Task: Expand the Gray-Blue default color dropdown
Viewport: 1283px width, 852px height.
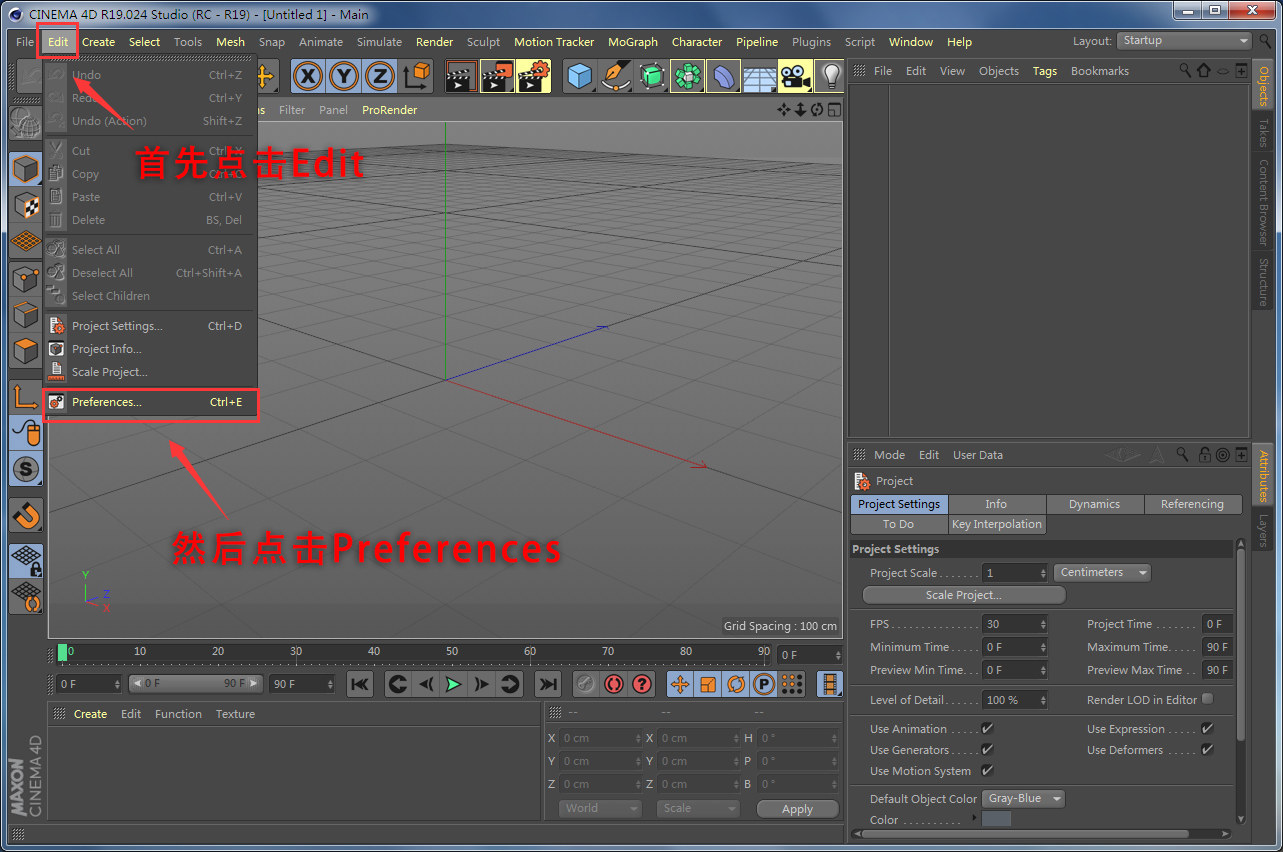Action: pyautogui.click(x=1024, y=798)
